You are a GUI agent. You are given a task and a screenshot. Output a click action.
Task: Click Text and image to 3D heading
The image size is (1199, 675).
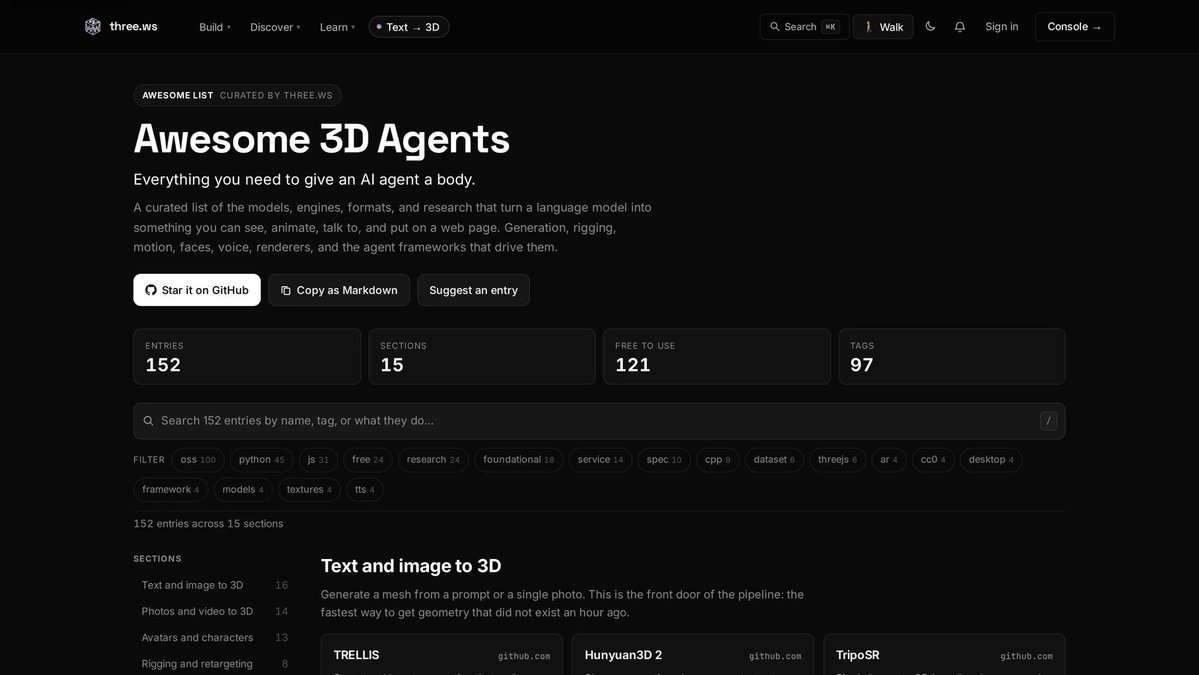tap(411, 566)
